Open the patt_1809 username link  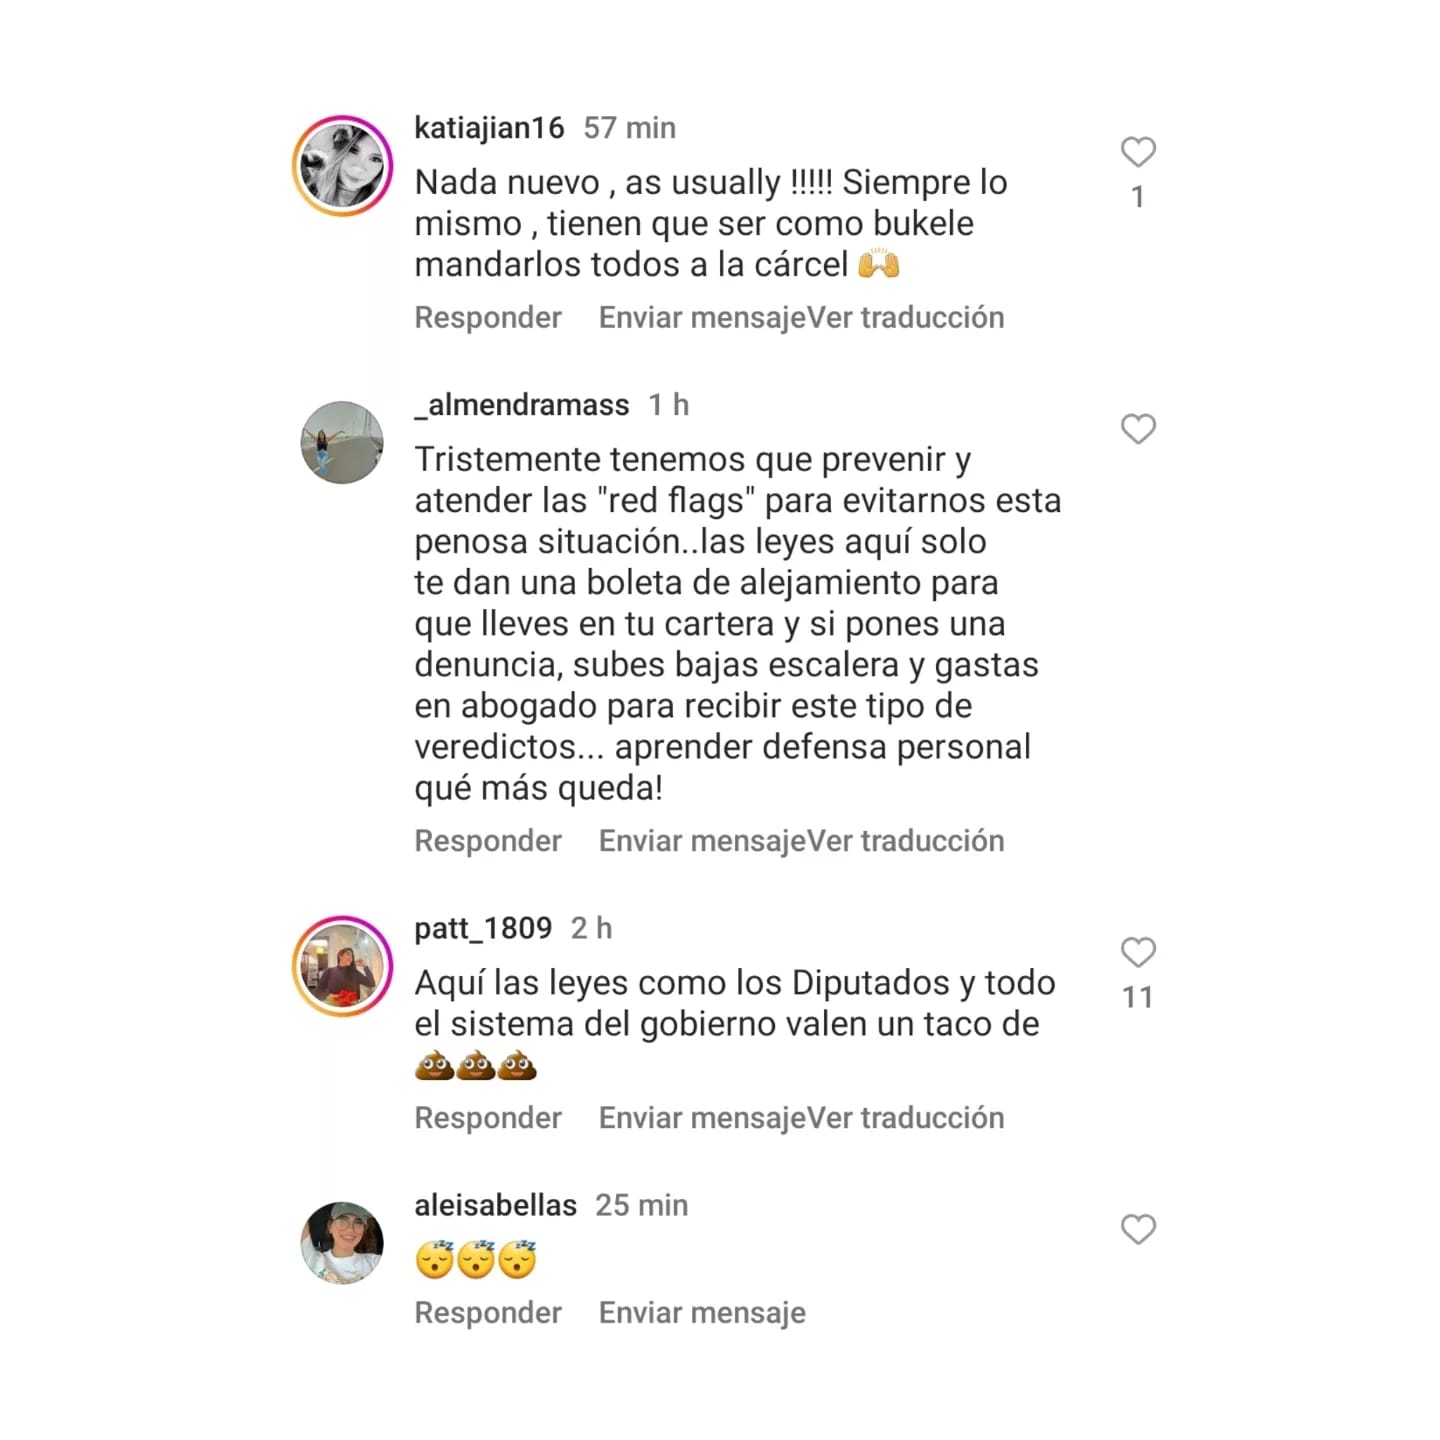483,929
